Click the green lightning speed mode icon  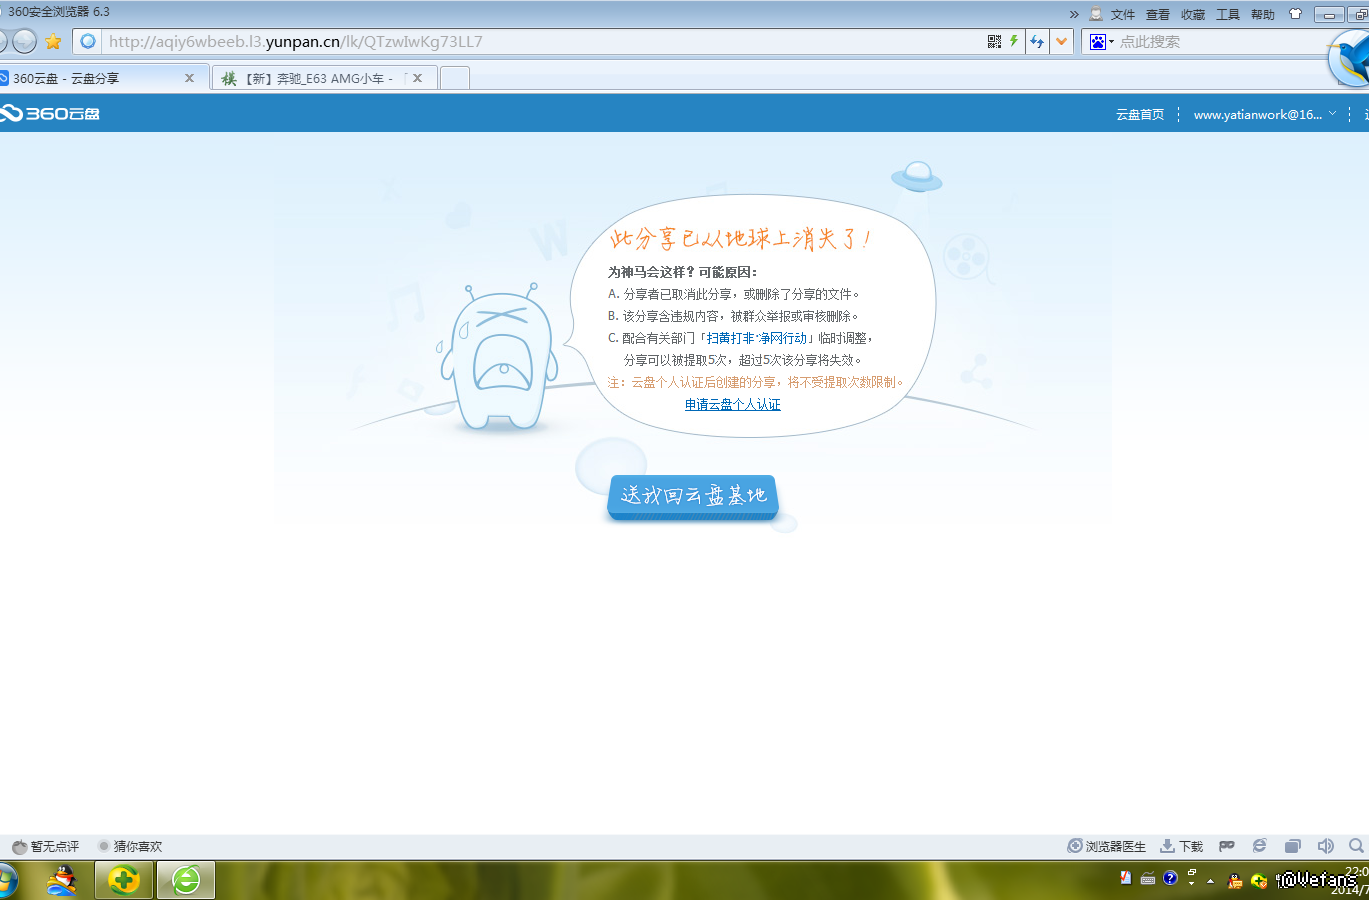(1014, 41)
